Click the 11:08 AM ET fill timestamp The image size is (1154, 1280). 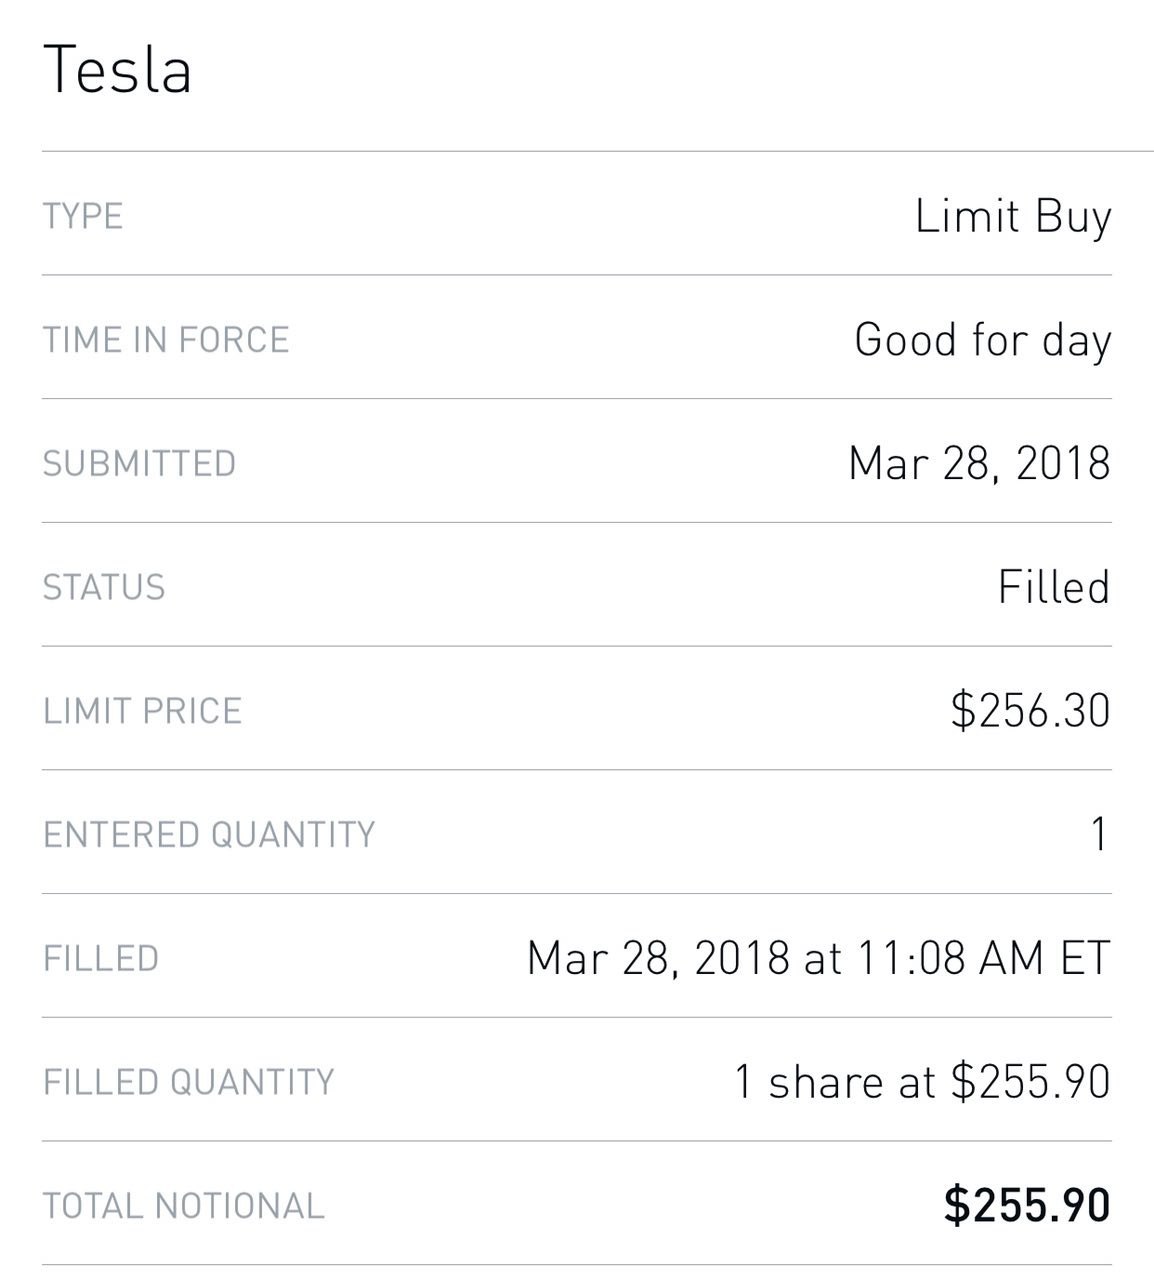984,958
